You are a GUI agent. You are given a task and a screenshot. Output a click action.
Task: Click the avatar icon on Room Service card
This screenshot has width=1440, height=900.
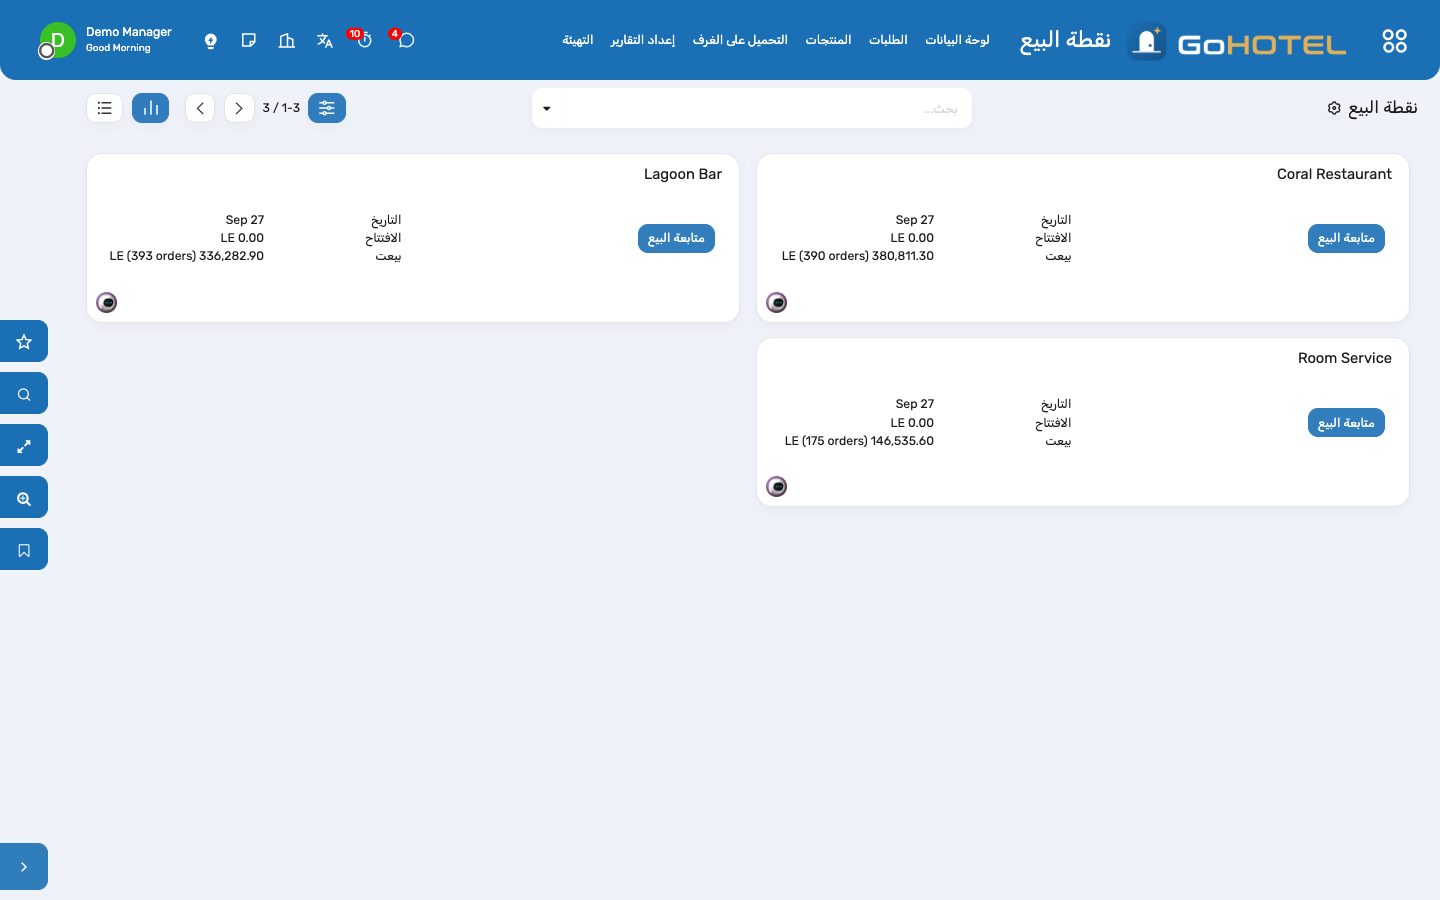coord(777,486)
